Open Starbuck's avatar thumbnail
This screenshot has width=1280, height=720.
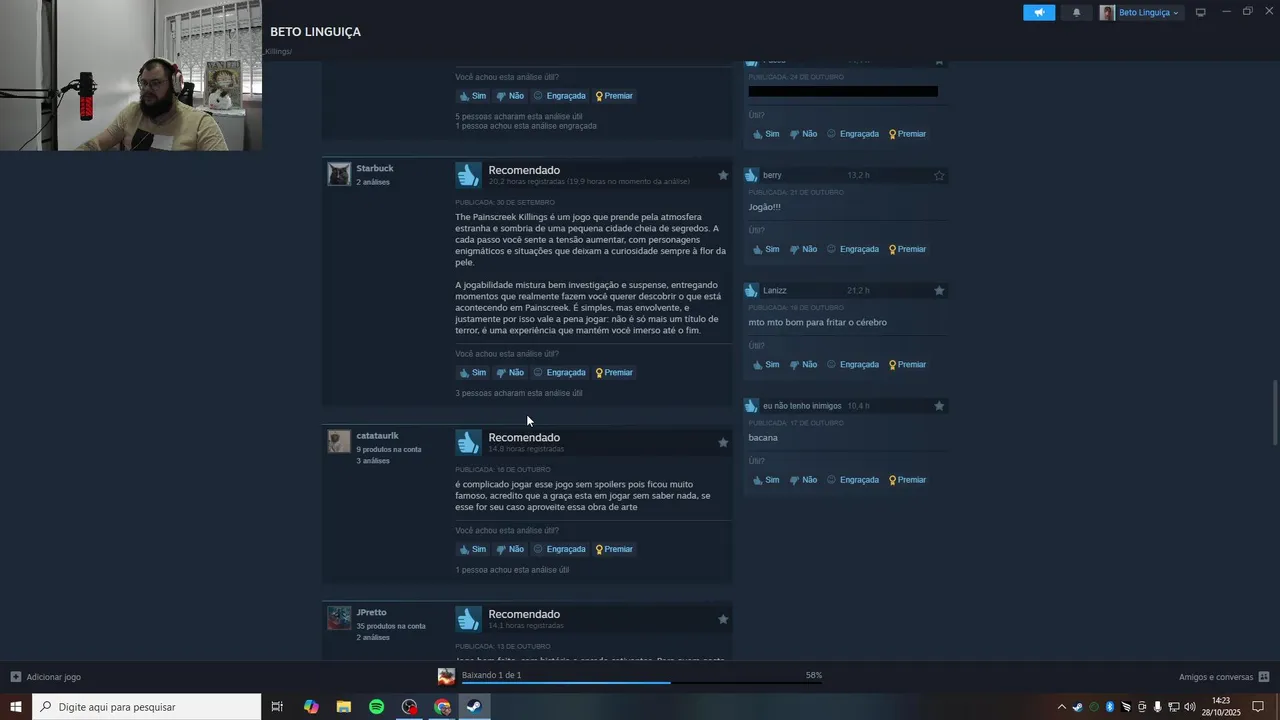339,174
